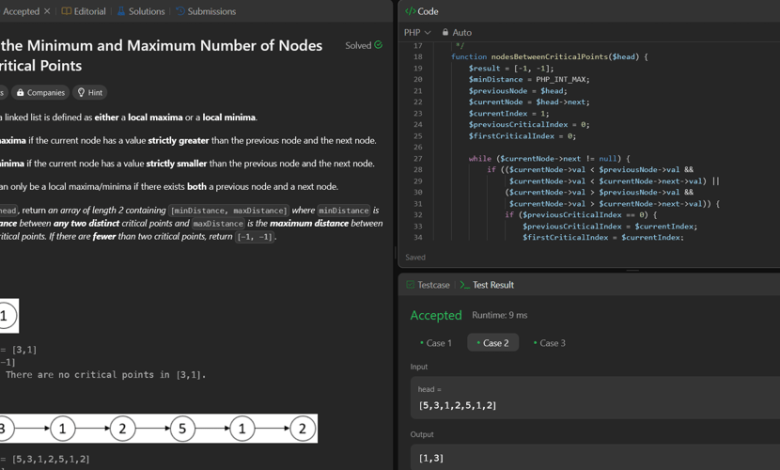Click code line 18 function declaration

pos(549,57)
